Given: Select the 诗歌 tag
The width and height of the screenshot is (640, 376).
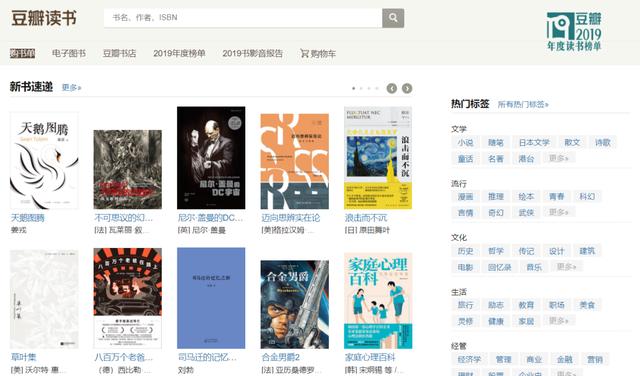Looking at the screenshot, I should tap(603, 142).
